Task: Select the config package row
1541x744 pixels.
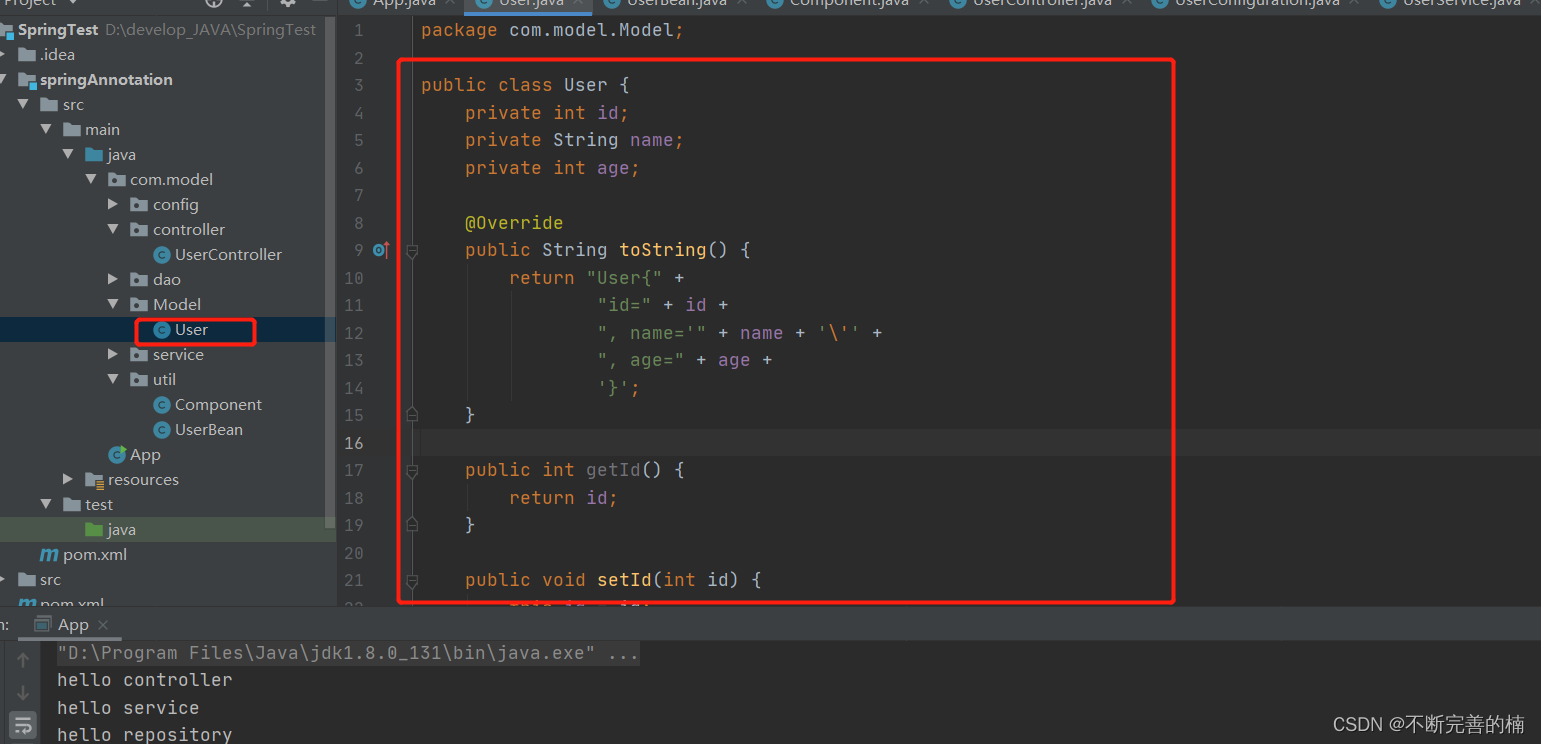Action: tap(168, 205)
